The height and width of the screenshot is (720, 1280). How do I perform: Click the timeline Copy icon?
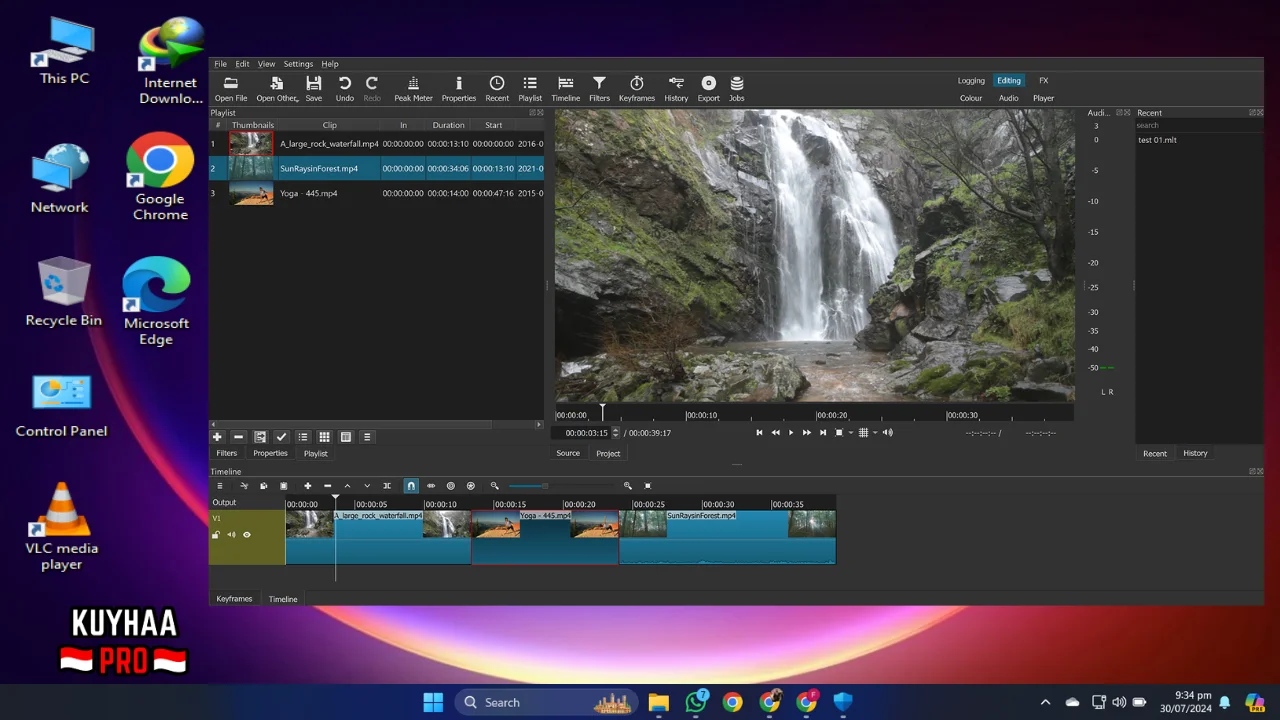[x=264, y=486]
